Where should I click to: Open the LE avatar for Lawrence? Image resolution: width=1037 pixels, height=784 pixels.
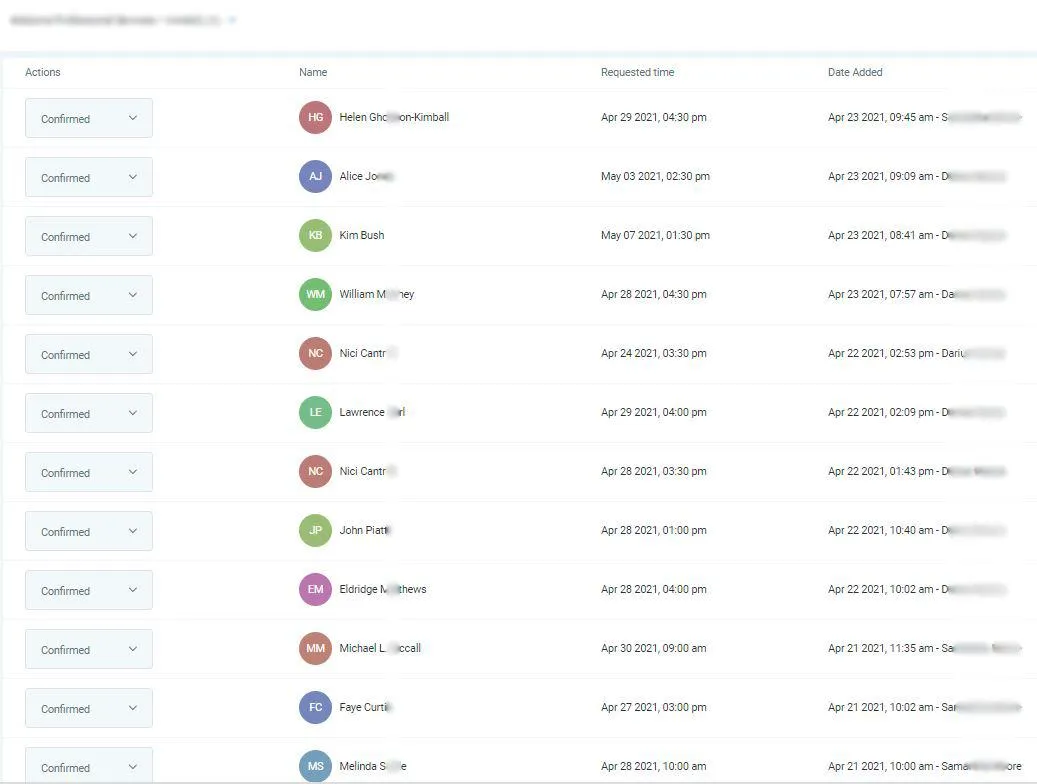click(315, 412)
